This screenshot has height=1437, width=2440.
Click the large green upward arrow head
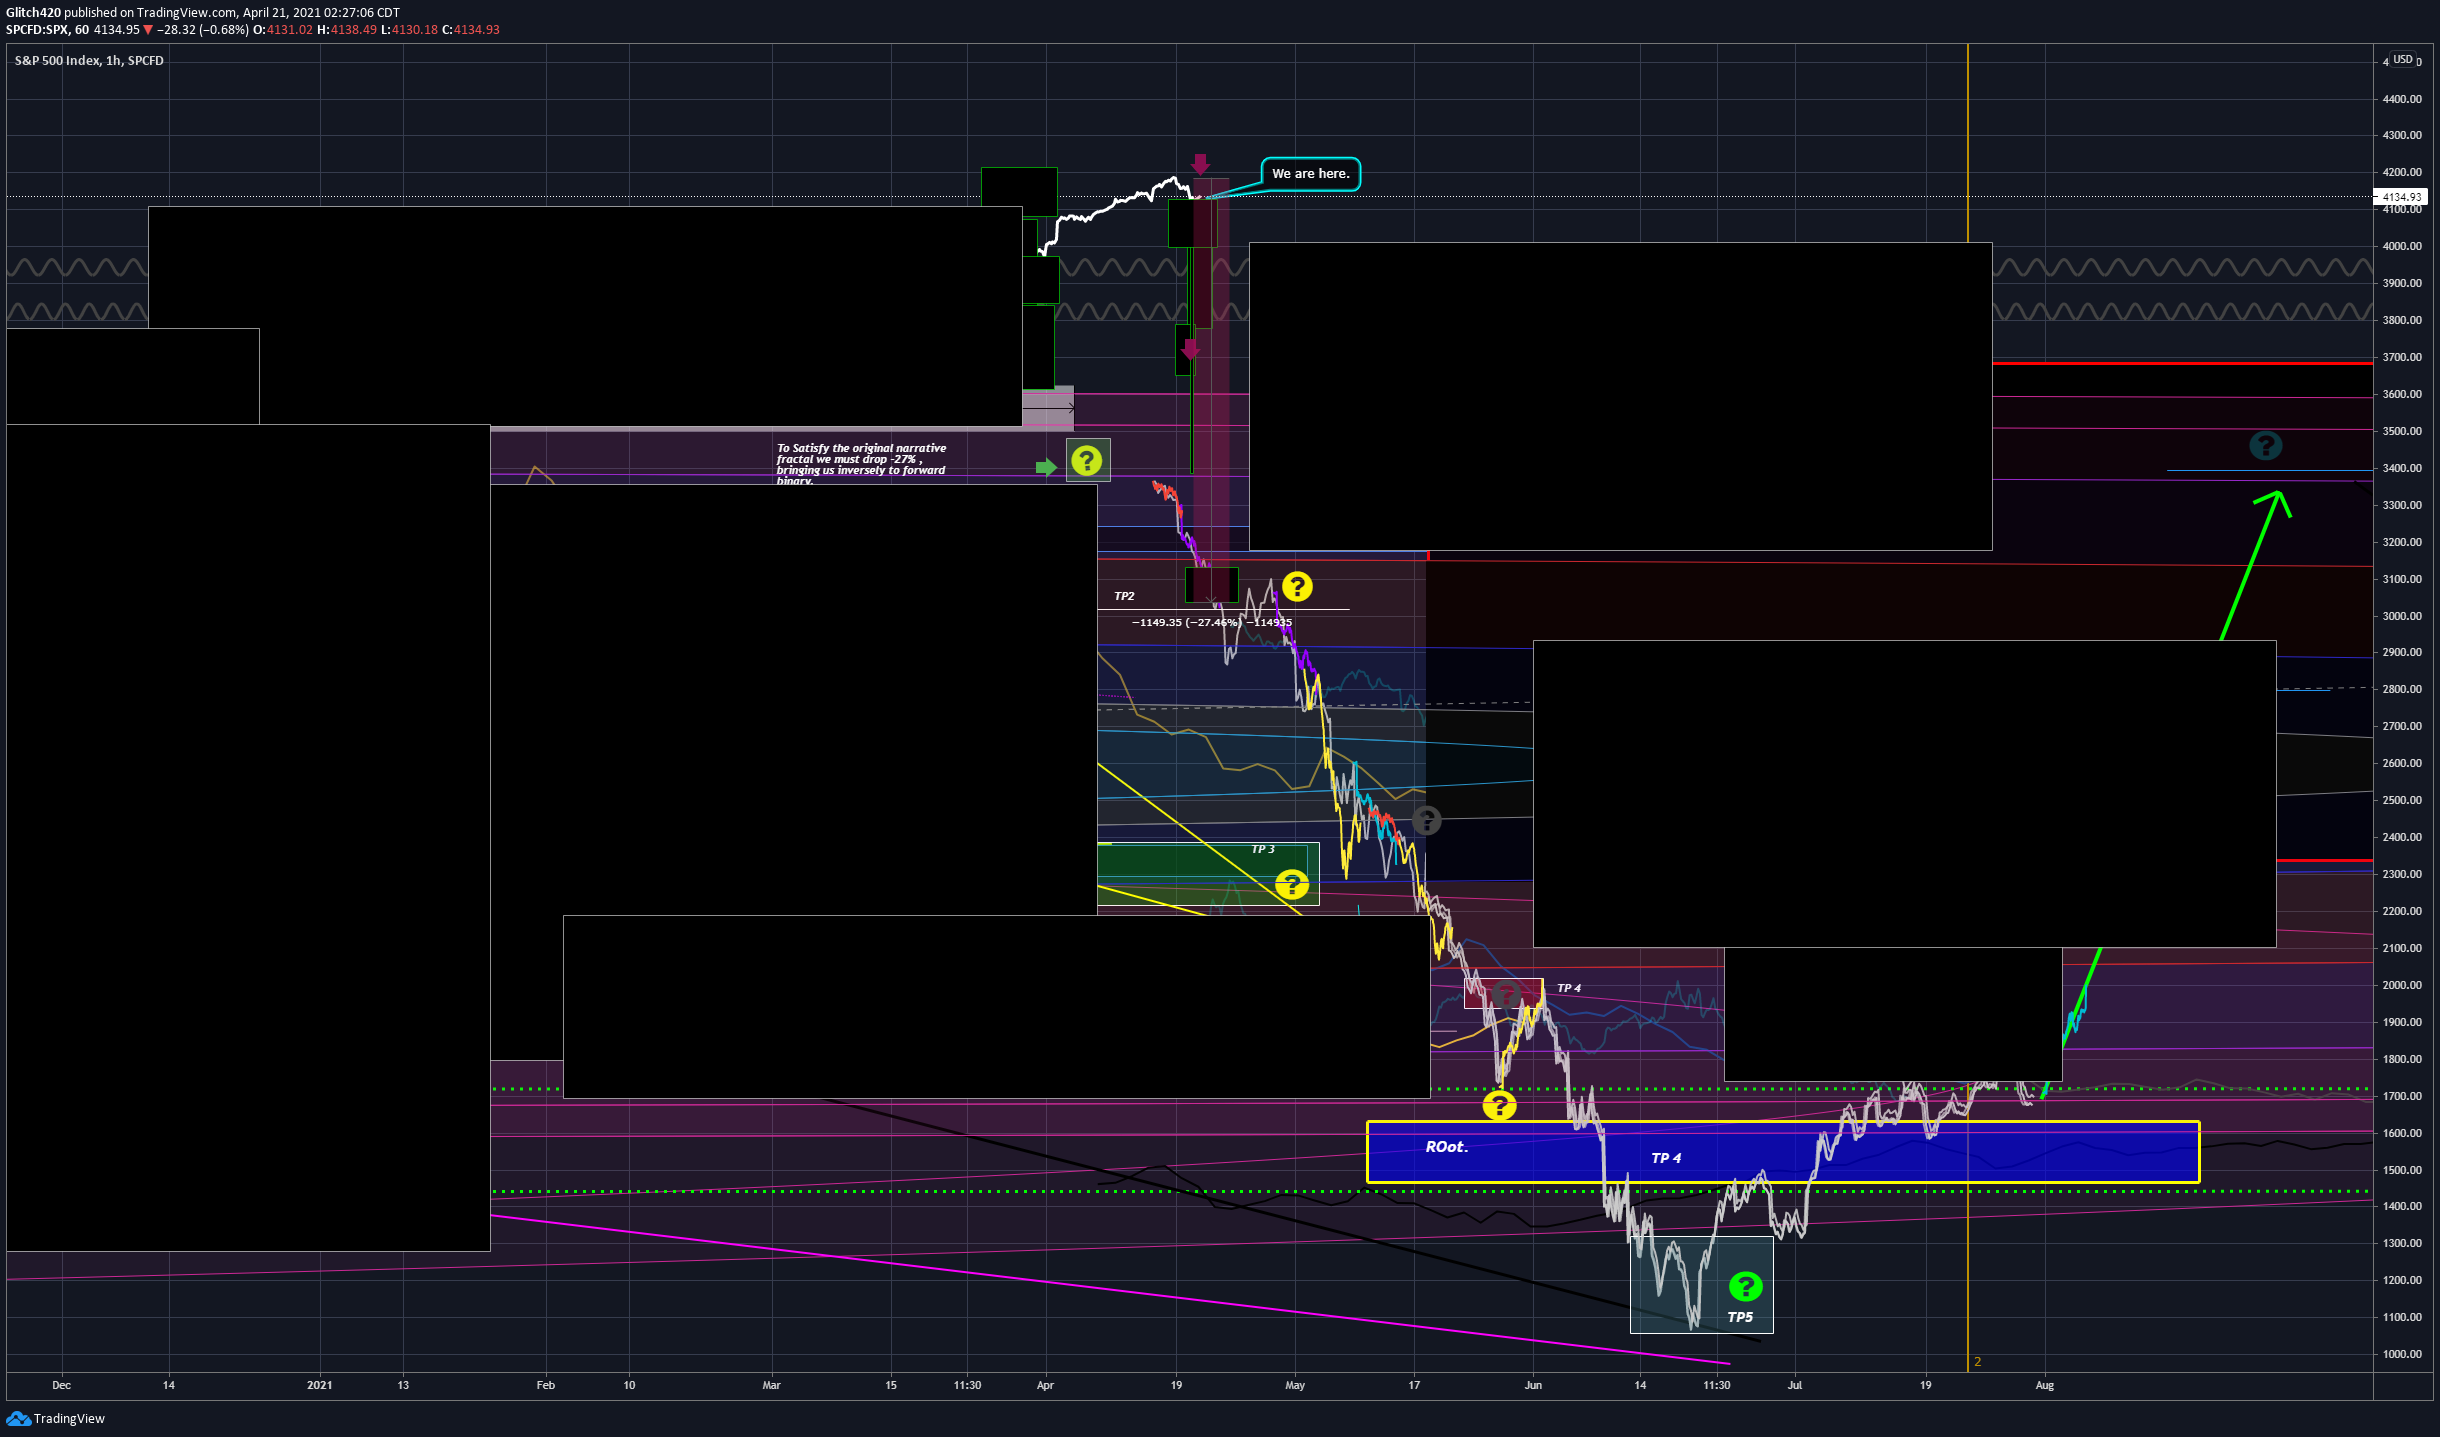2274,503
